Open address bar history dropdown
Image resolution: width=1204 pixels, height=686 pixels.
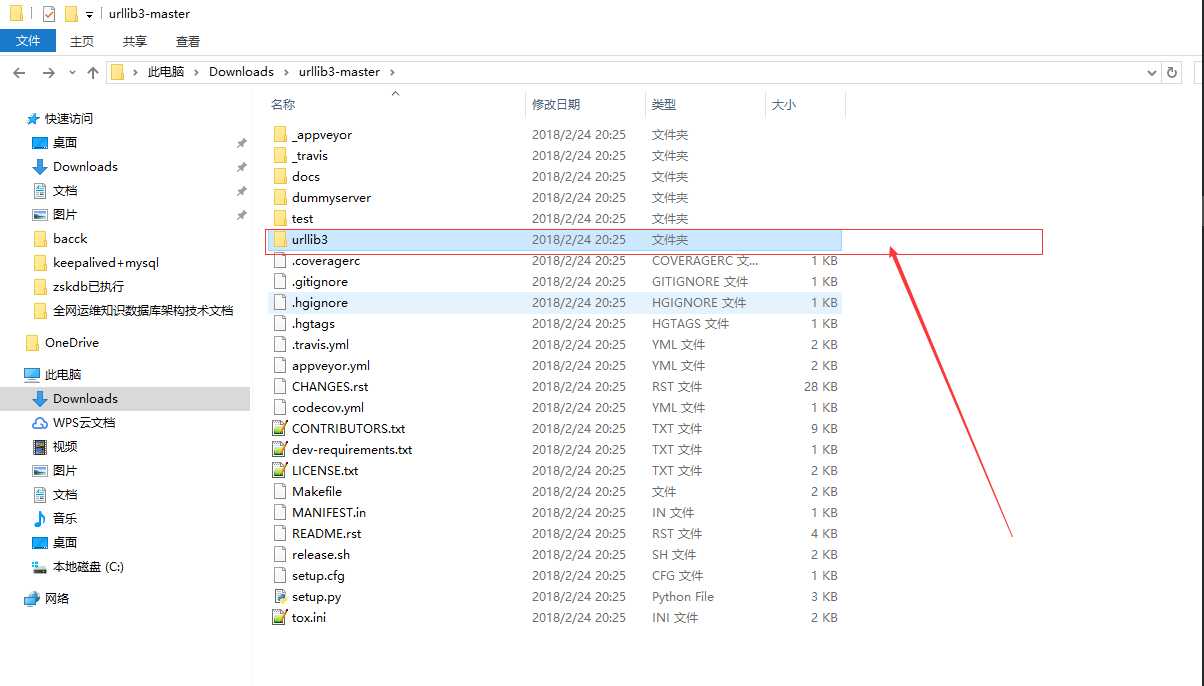tap(1152, 72)
